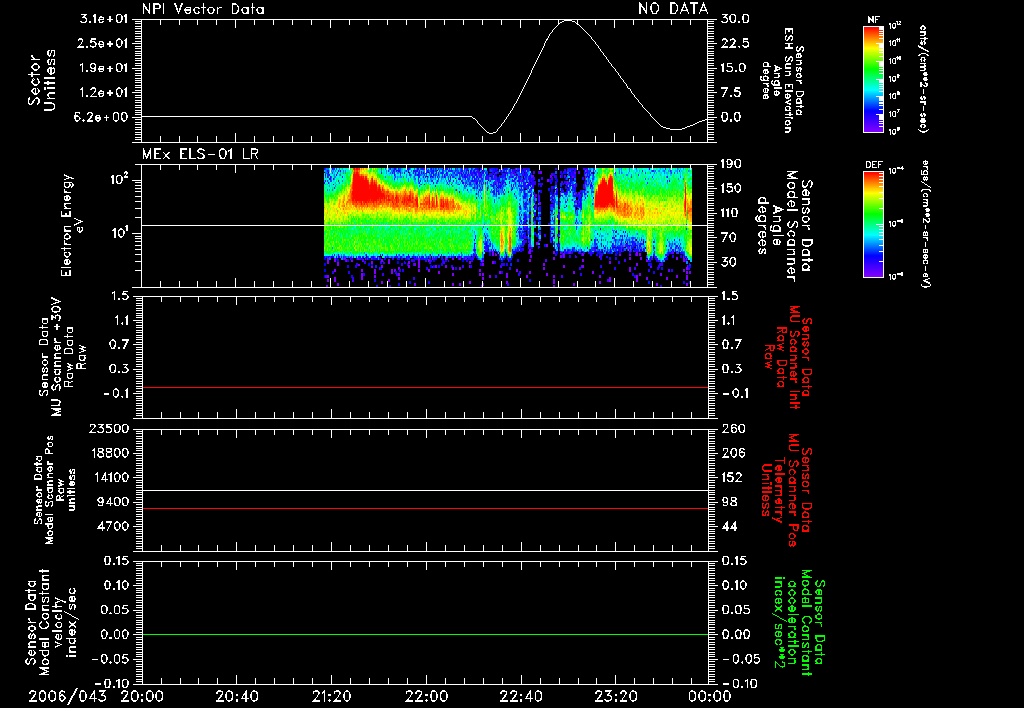Click the 23500 scanner position tick label
The image size is (1024, 708).
pyautogui.click(x=109, y=428)
